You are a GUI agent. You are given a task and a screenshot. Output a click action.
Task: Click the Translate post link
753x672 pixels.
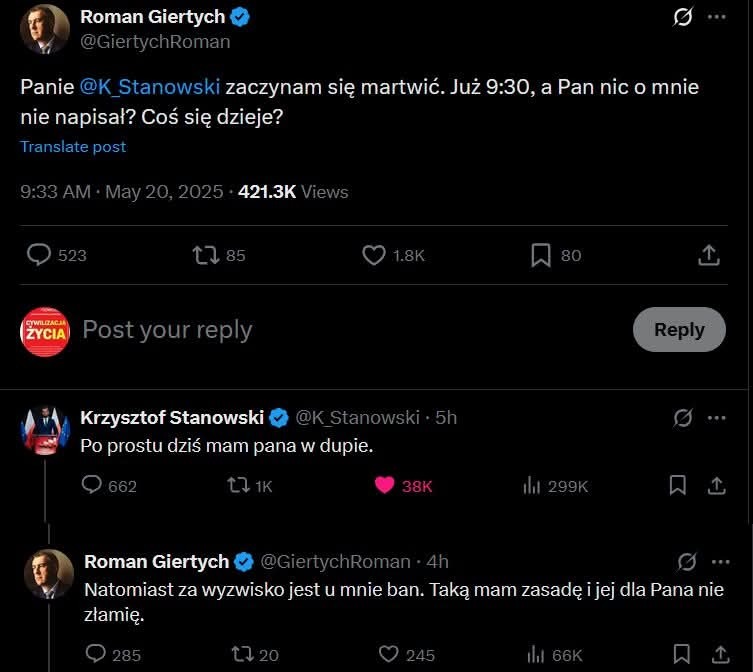tap(73, 146)
